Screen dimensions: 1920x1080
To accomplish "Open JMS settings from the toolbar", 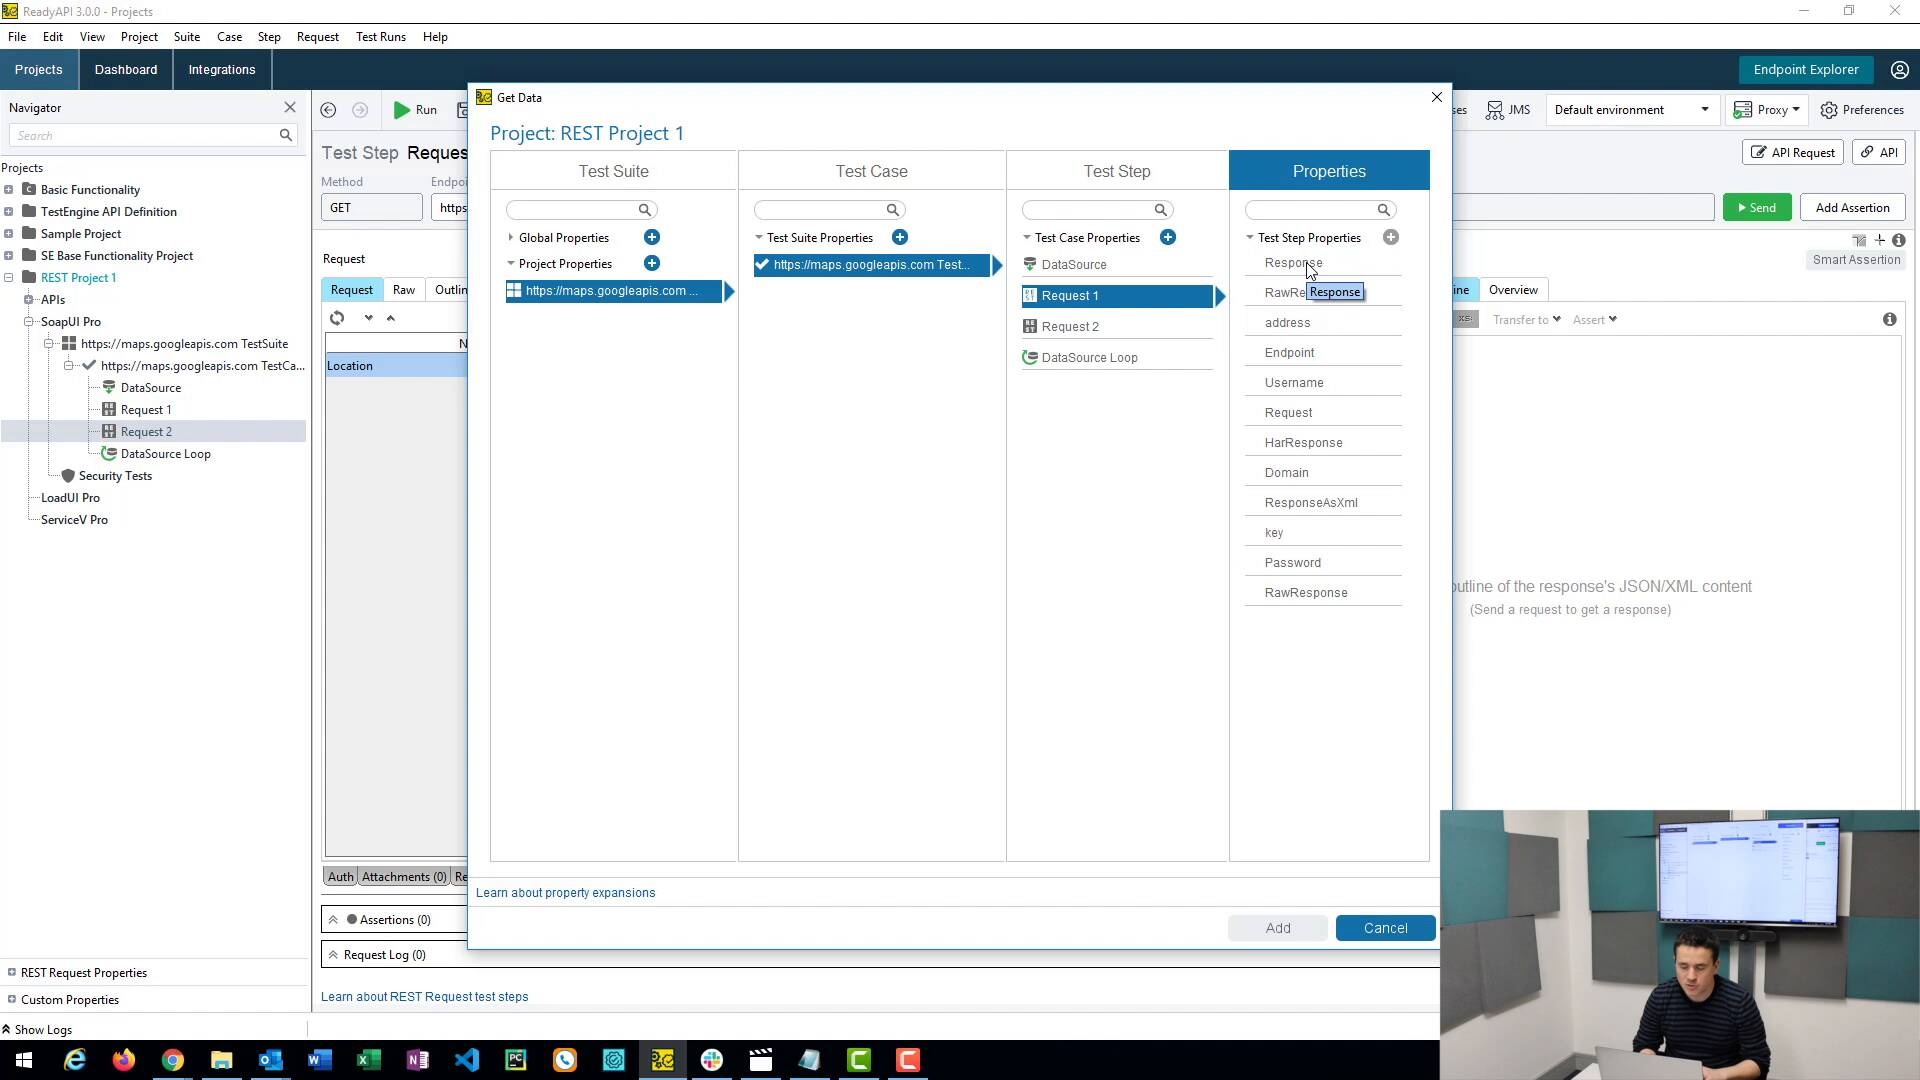I will (1507, 110).
